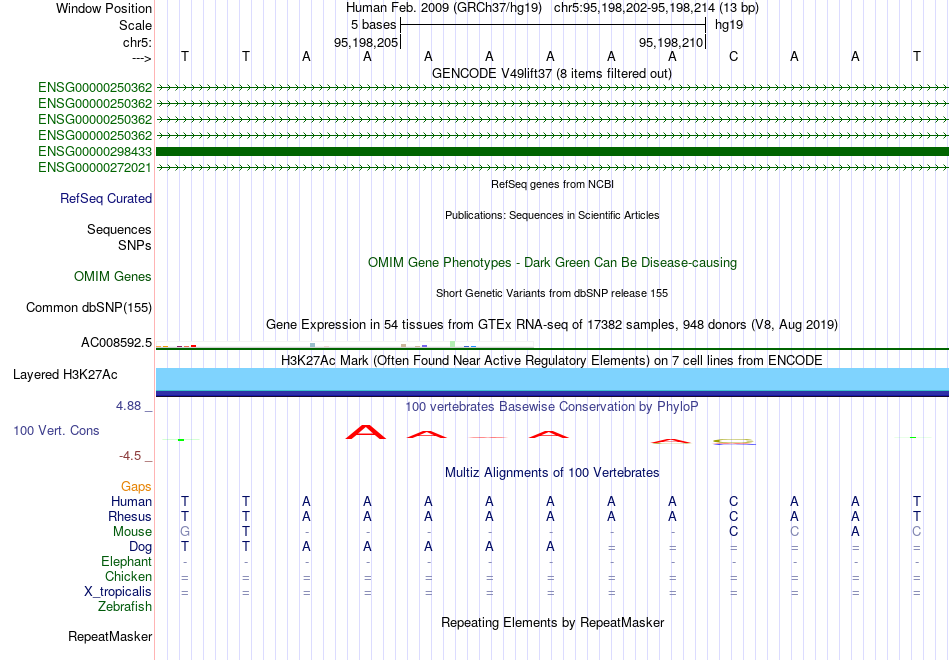This screenshot has width=950, height=660.
Task: Click the X_tropicalis alignment row label
Action: 118,592
